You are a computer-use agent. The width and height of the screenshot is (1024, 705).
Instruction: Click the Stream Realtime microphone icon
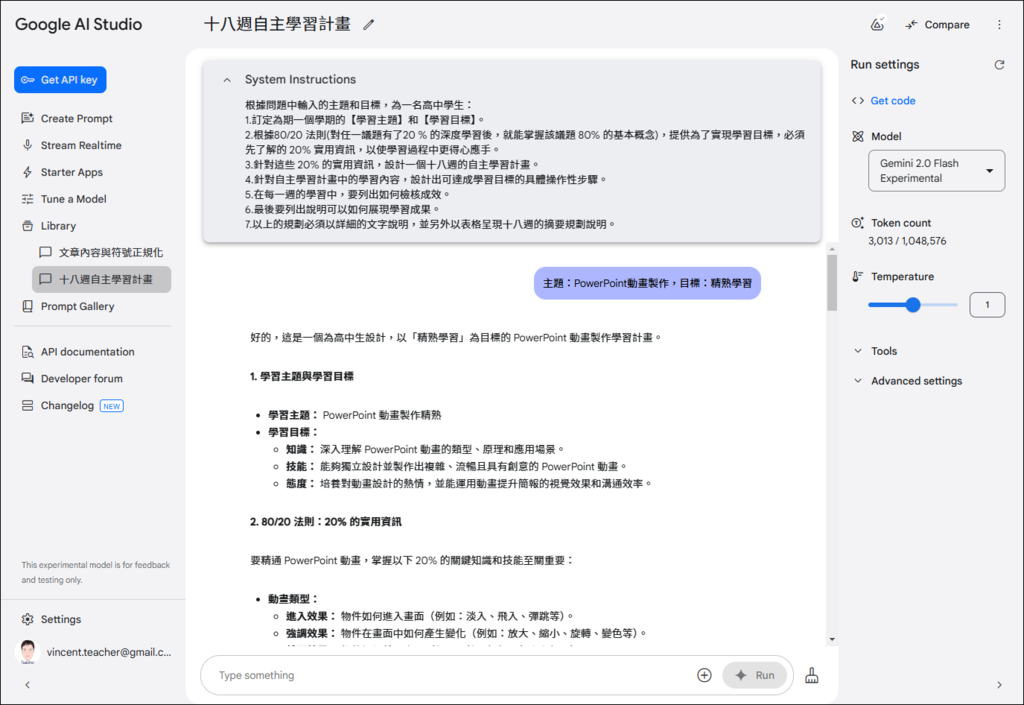pos(27,145)
